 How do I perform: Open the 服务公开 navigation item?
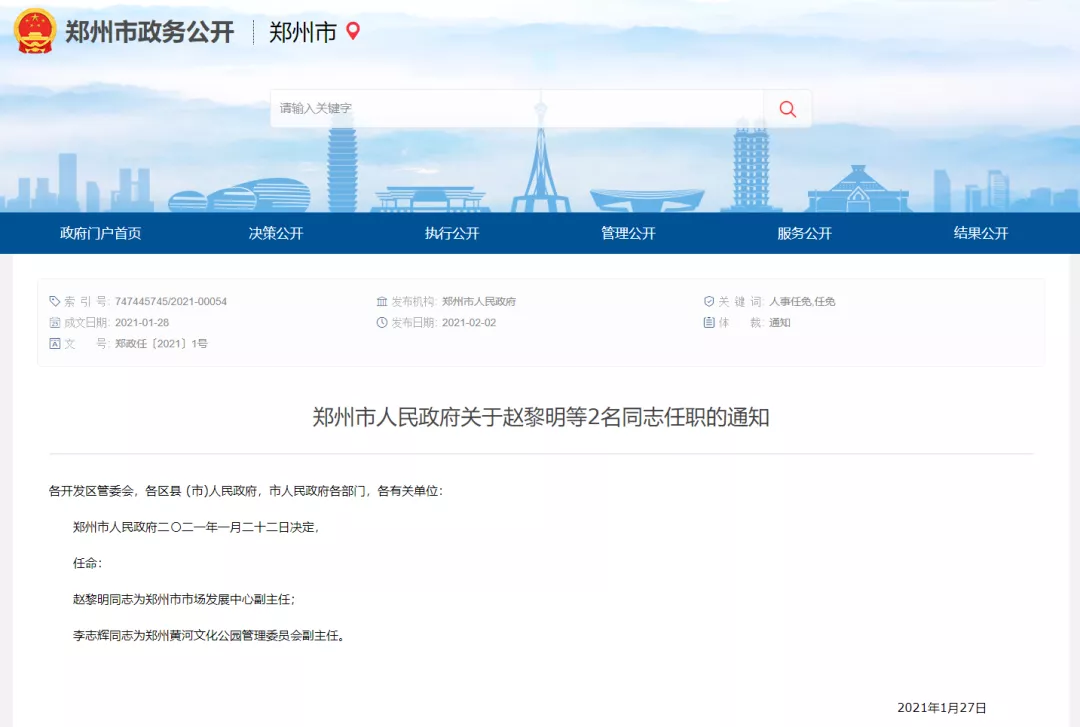(x=804, y=234)
